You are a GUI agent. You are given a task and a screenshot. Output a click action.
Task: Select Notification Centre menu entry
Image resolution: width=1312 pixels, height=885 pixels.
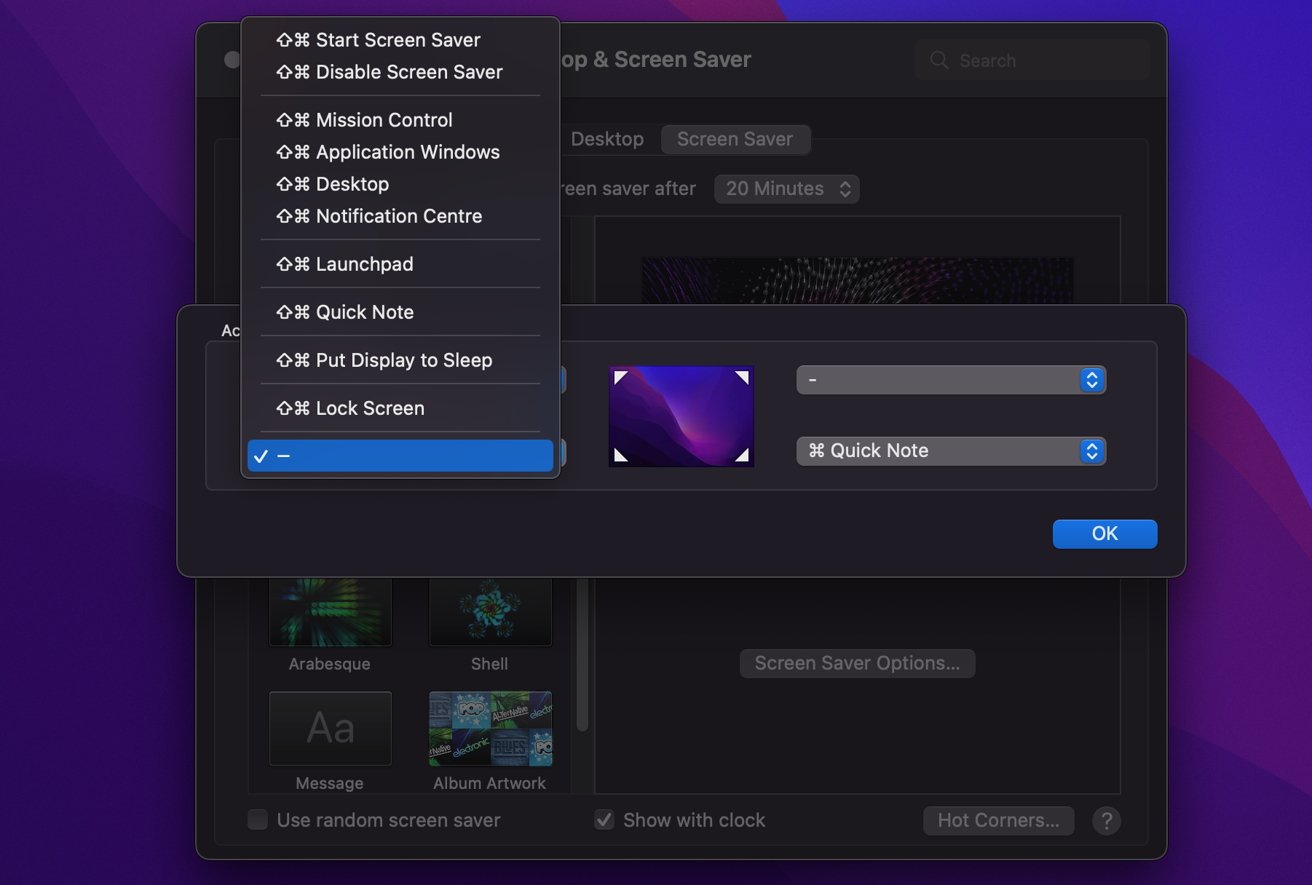pos(400,216)
